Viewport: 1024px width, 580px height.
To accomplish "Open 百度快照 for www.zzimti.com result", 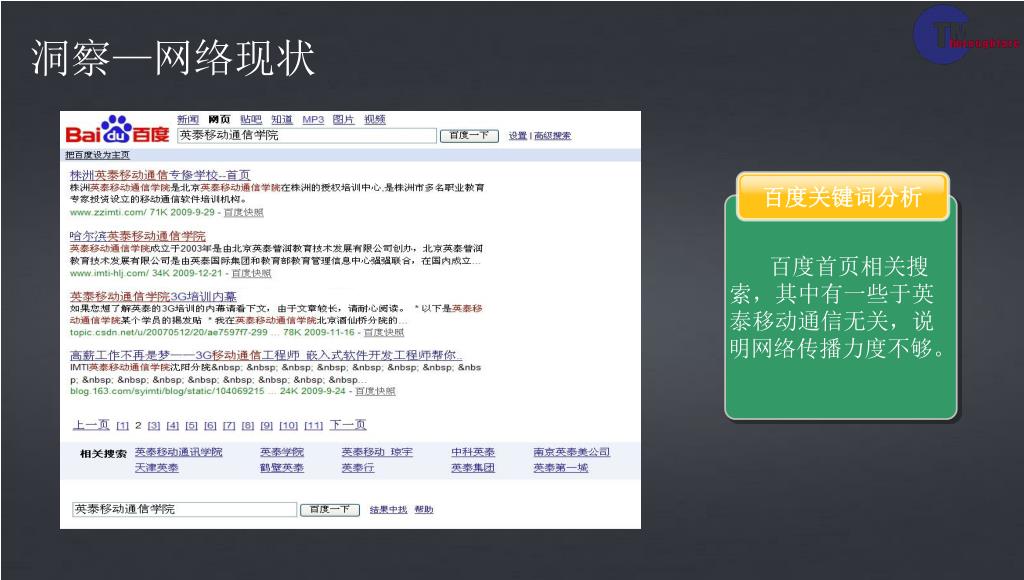I will click(244, 212).
